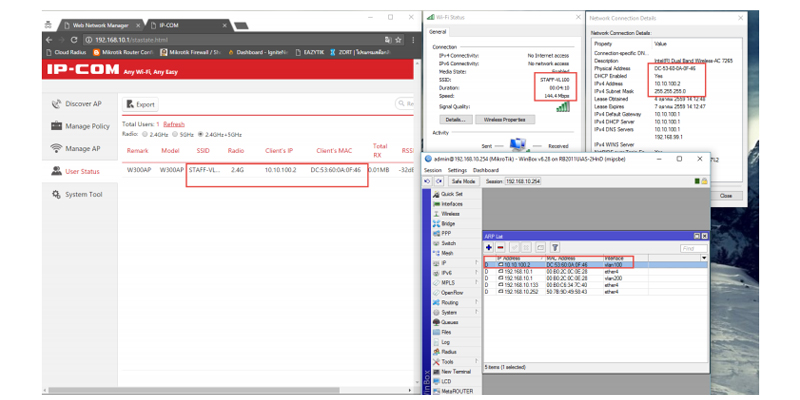The width and height of the screenshot is (800, 400).
Task: Open Manage AP in IP-COM sidebar
Action: [76, 148]
